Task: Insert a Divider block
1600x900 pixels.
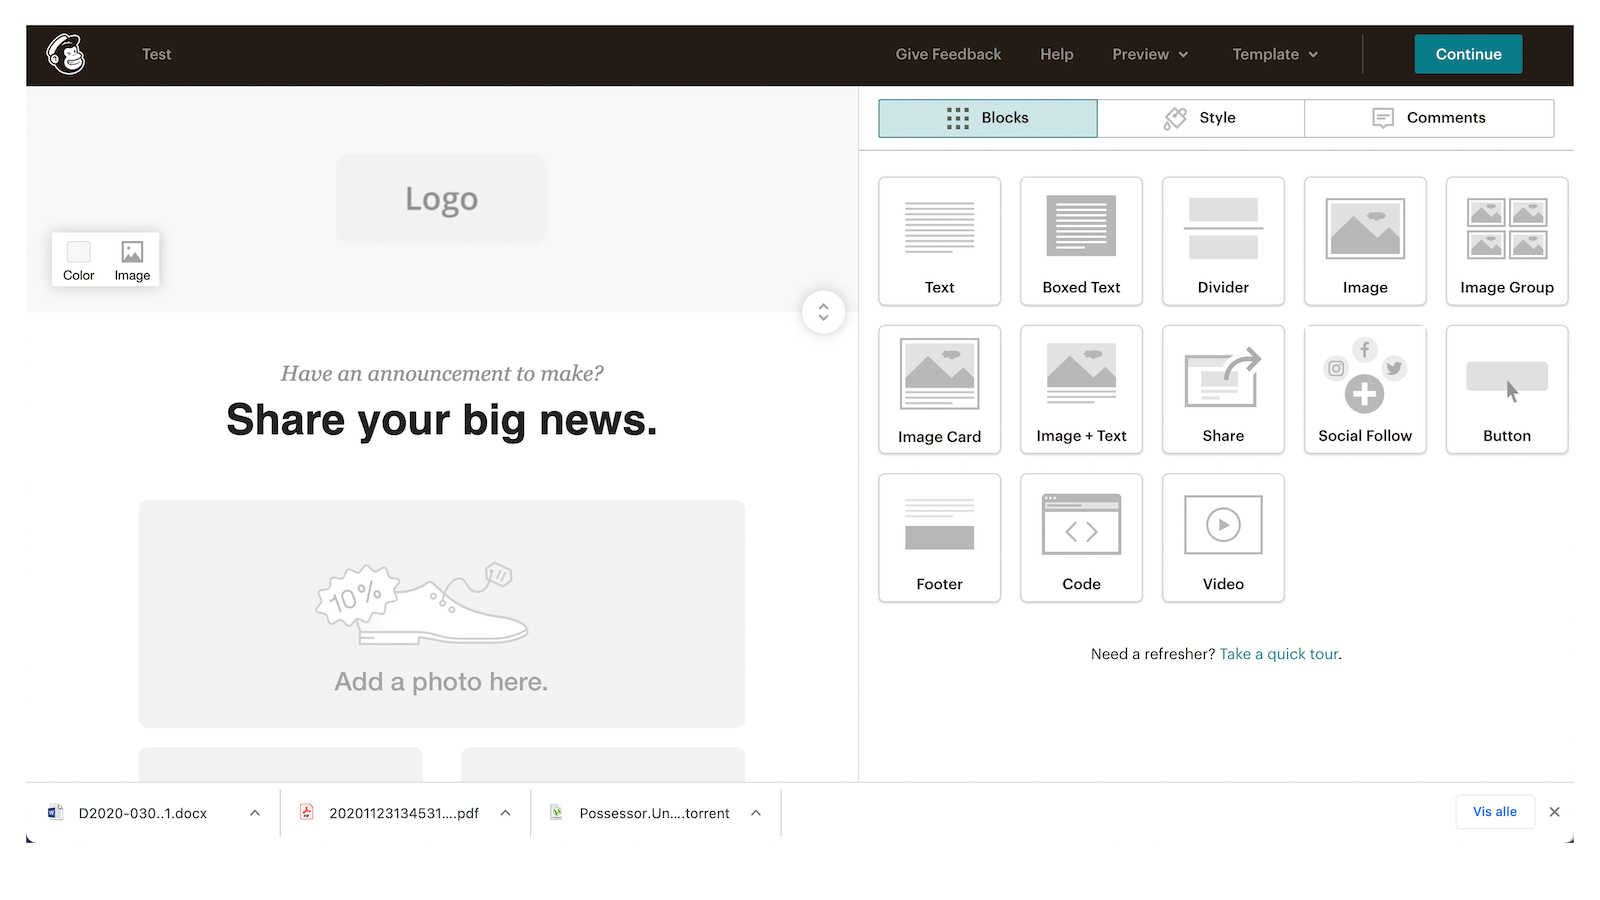Action: pos(1222,240)
